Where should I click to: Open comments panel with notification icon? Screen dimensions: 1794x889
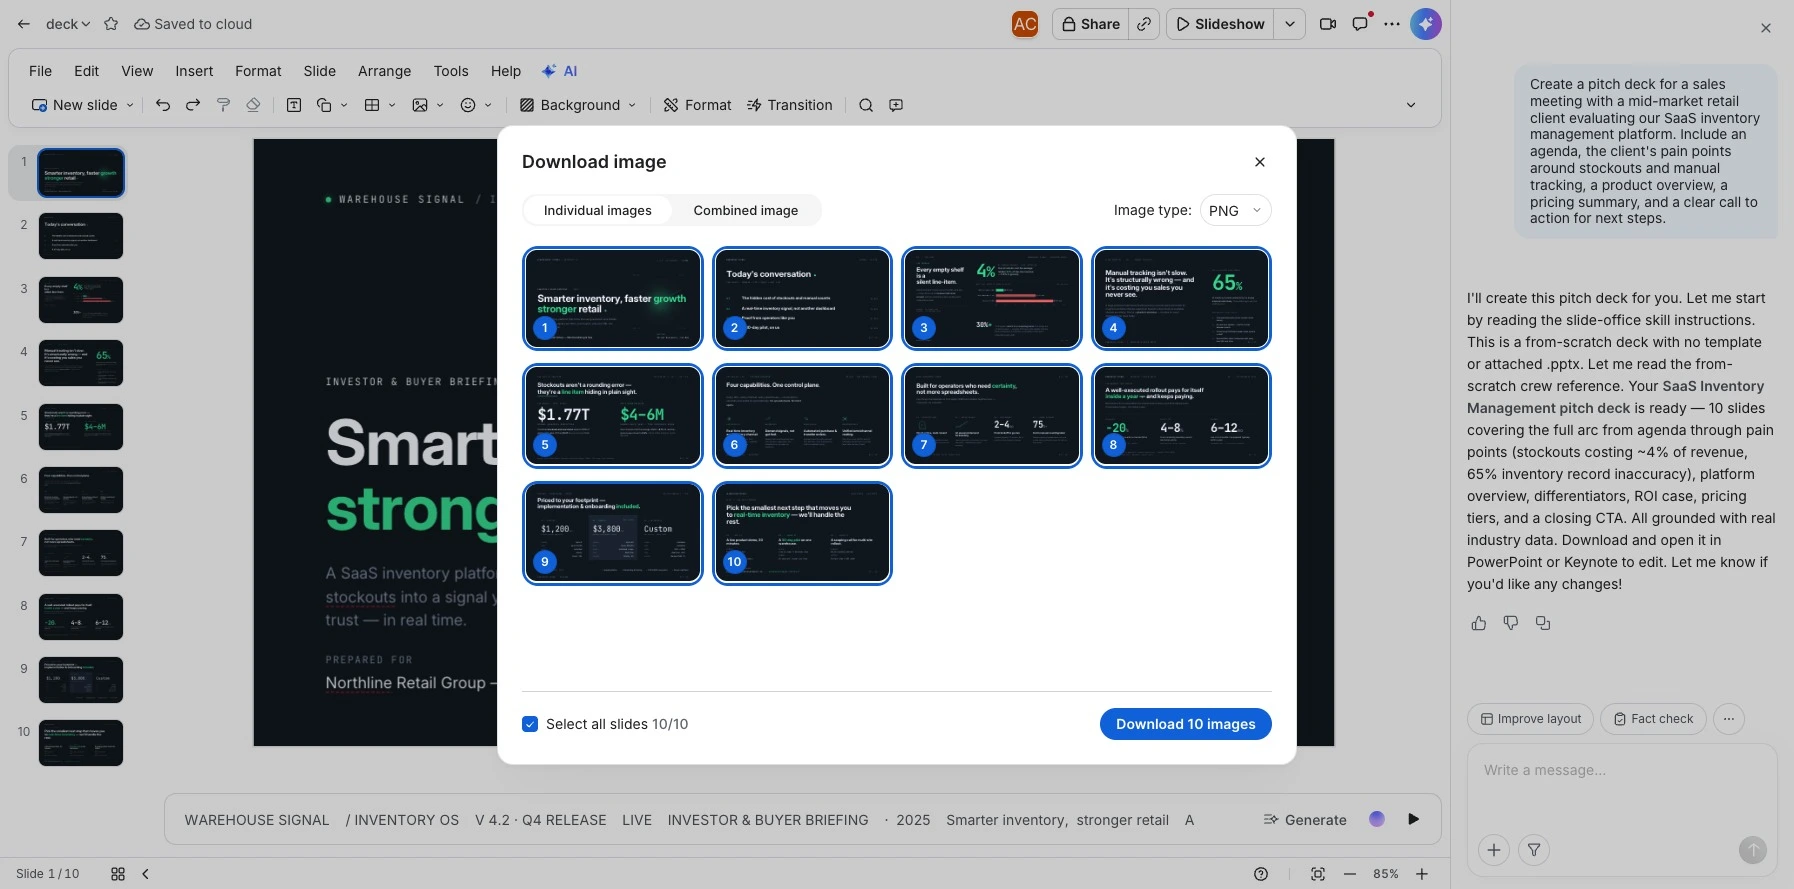point(1361,24)
